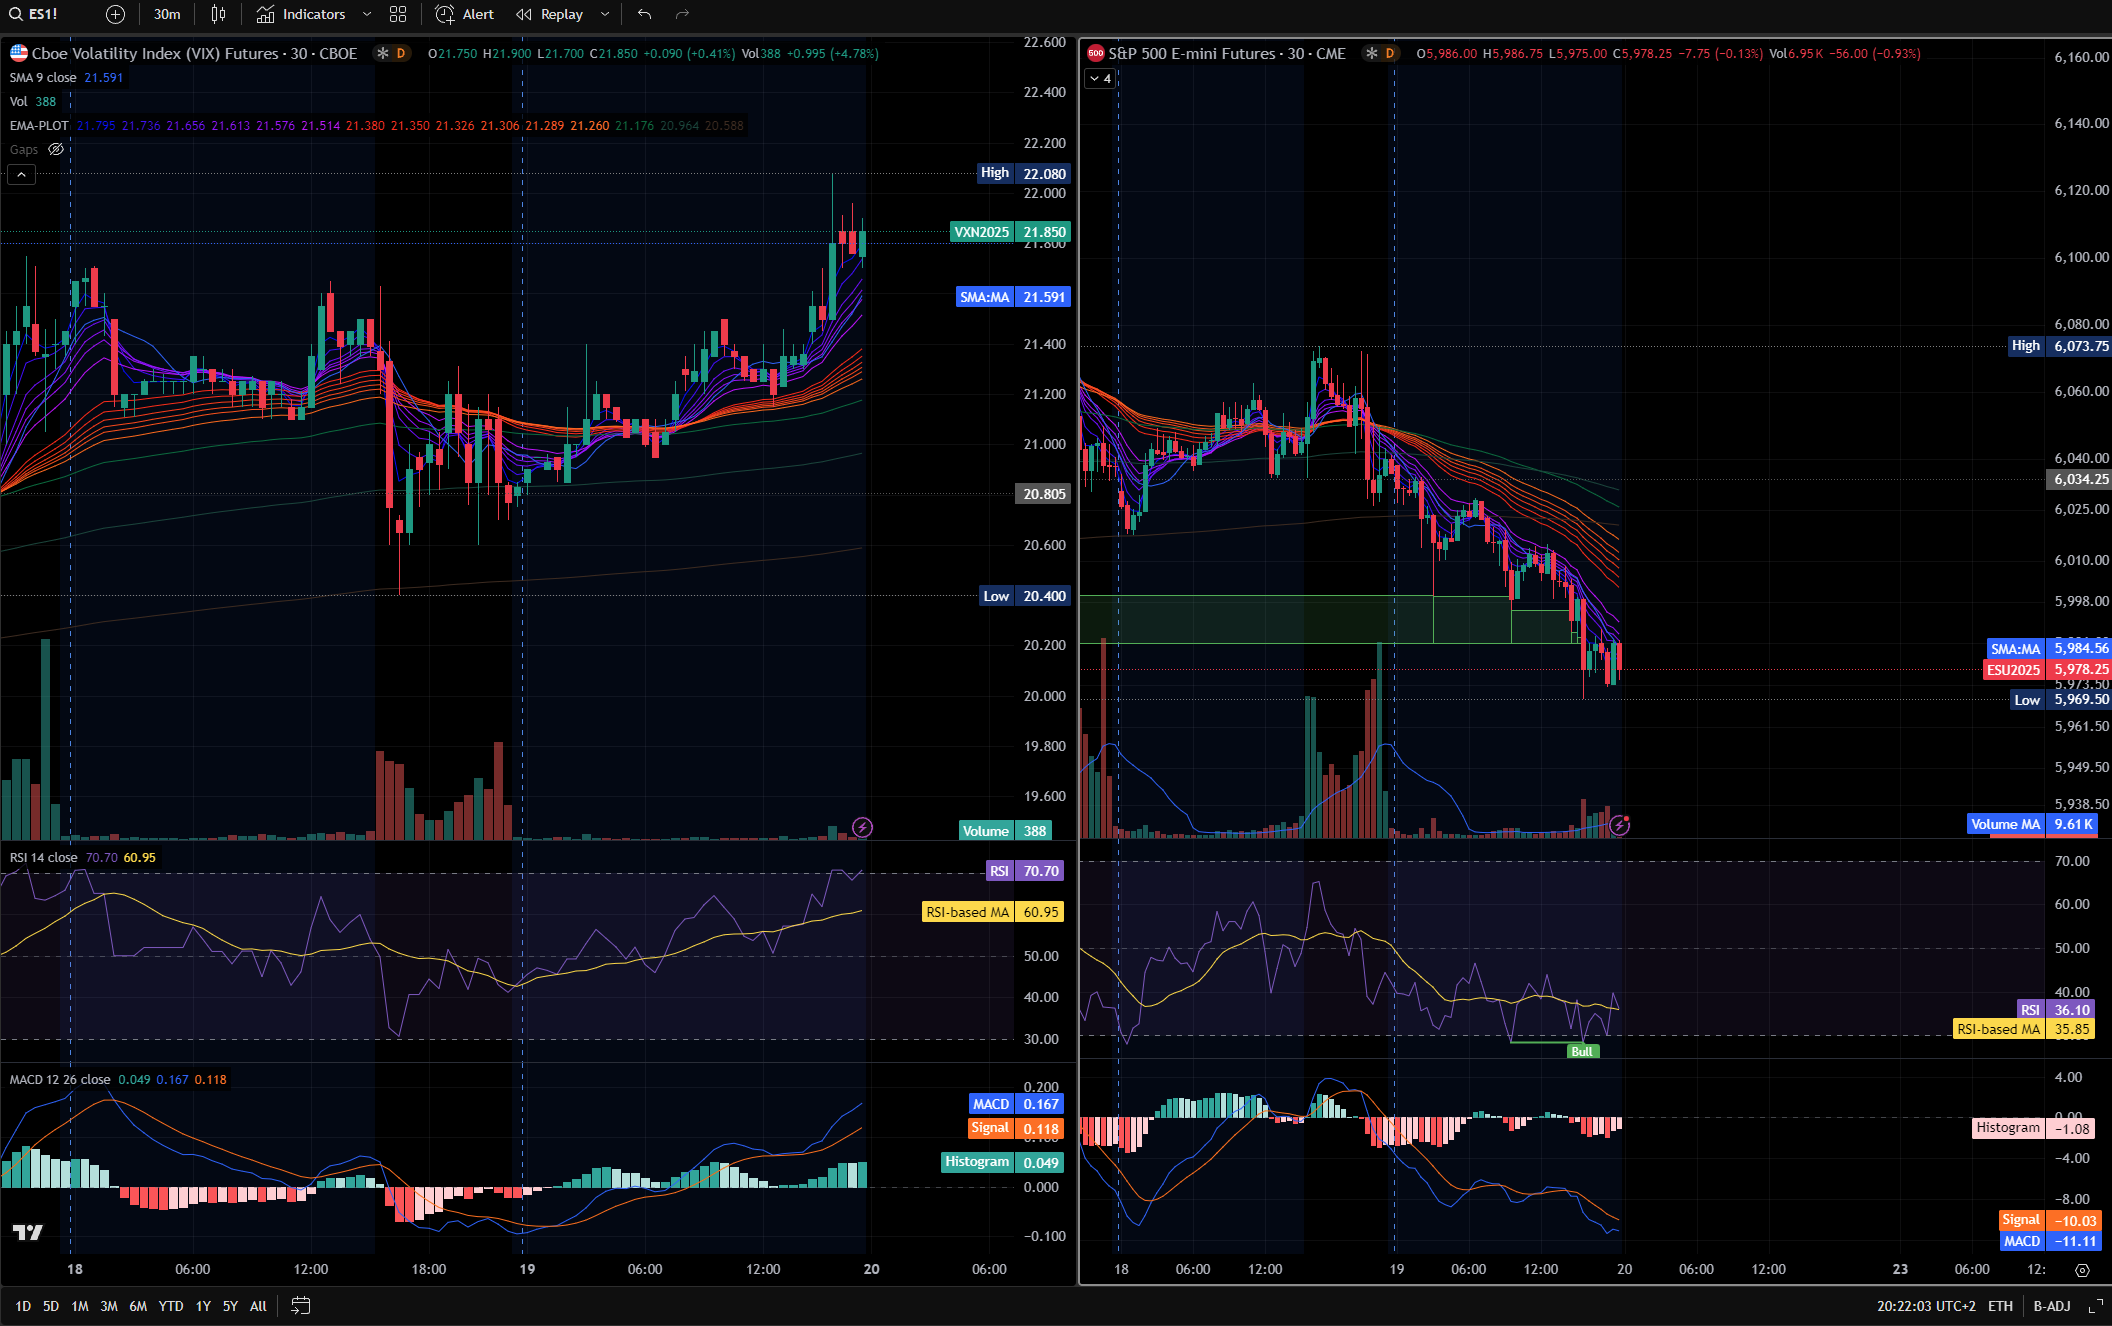Image resolution: width=2112 pixels, height=1326 pixels.
Task: Click the VIX futures symbol title
Action: [194, 53]
